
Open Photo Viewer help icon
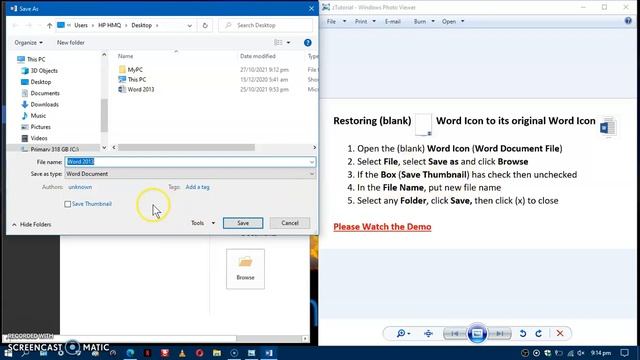coord(628,21)
